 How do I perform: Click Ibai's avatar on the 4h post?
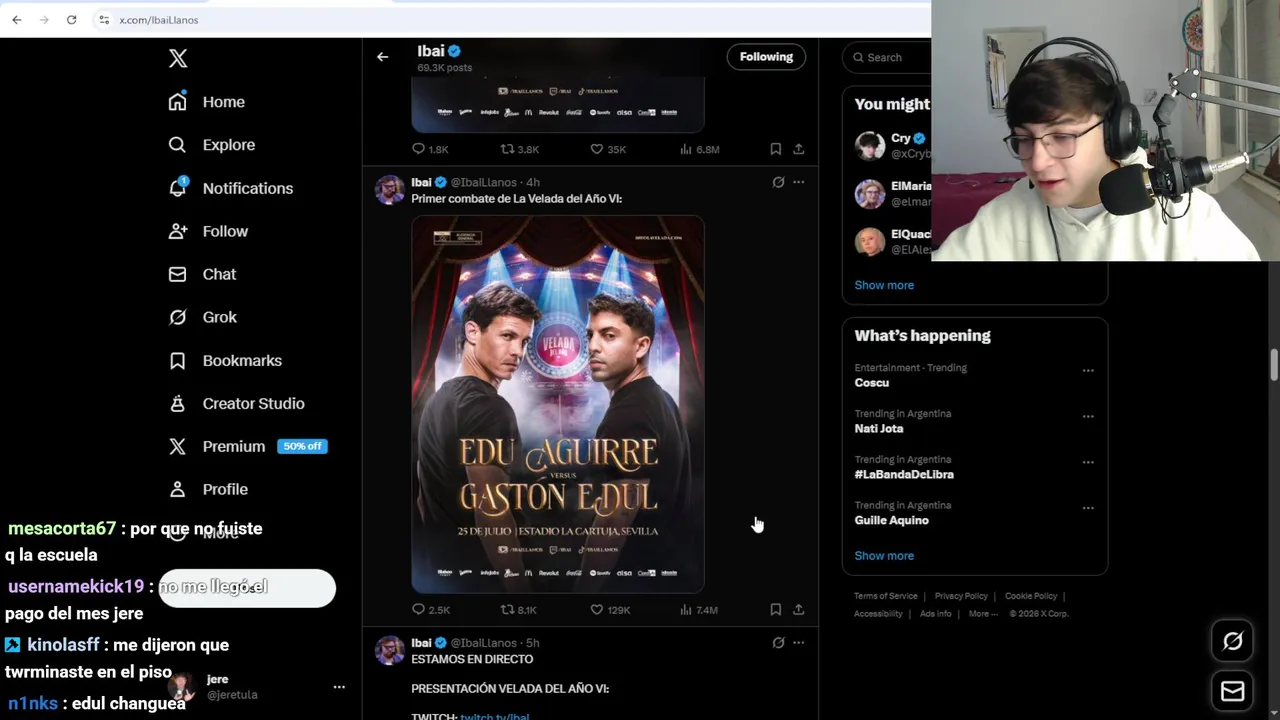[390, 190]
